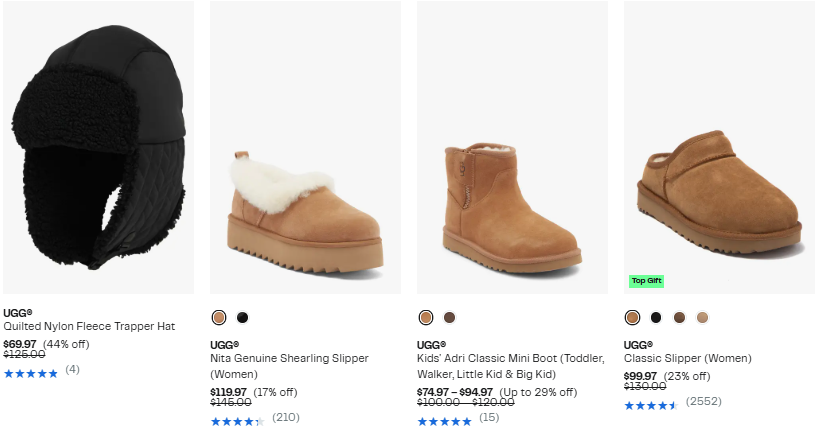Pick the dark brown Classic Slipper swatch
The image size is (817, 435).
[x=679, y=318]
